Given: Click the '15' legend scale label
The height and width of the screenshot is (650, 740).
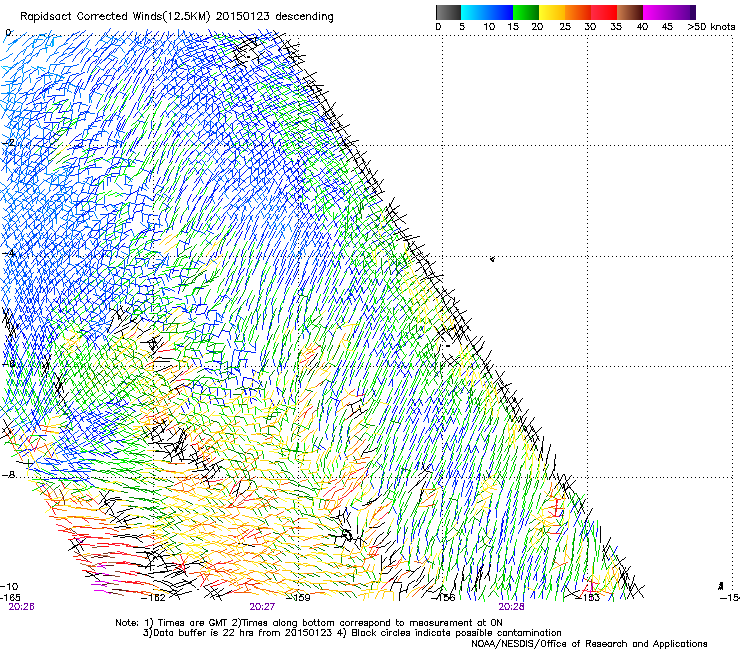Looking at the screenshot, I should 513,27.
